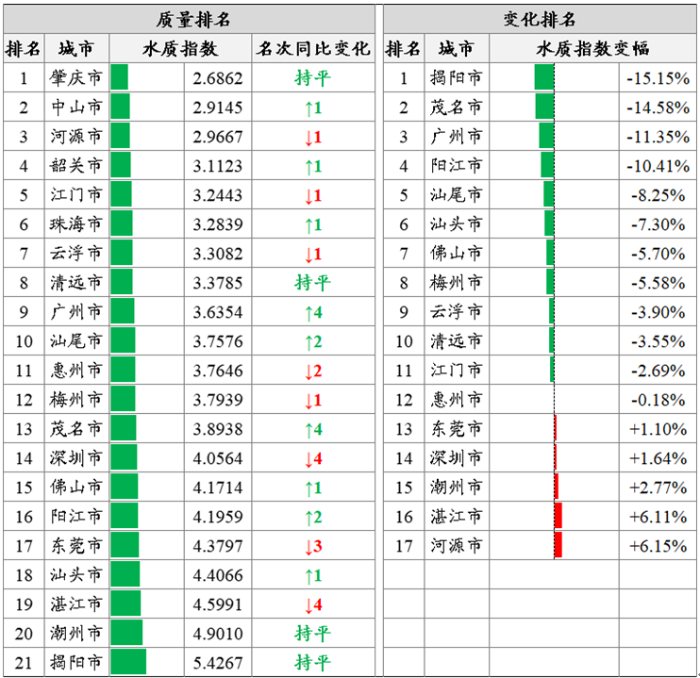Click the 质量排名 table title header
700x678 pixels.
tap(190, 19)
